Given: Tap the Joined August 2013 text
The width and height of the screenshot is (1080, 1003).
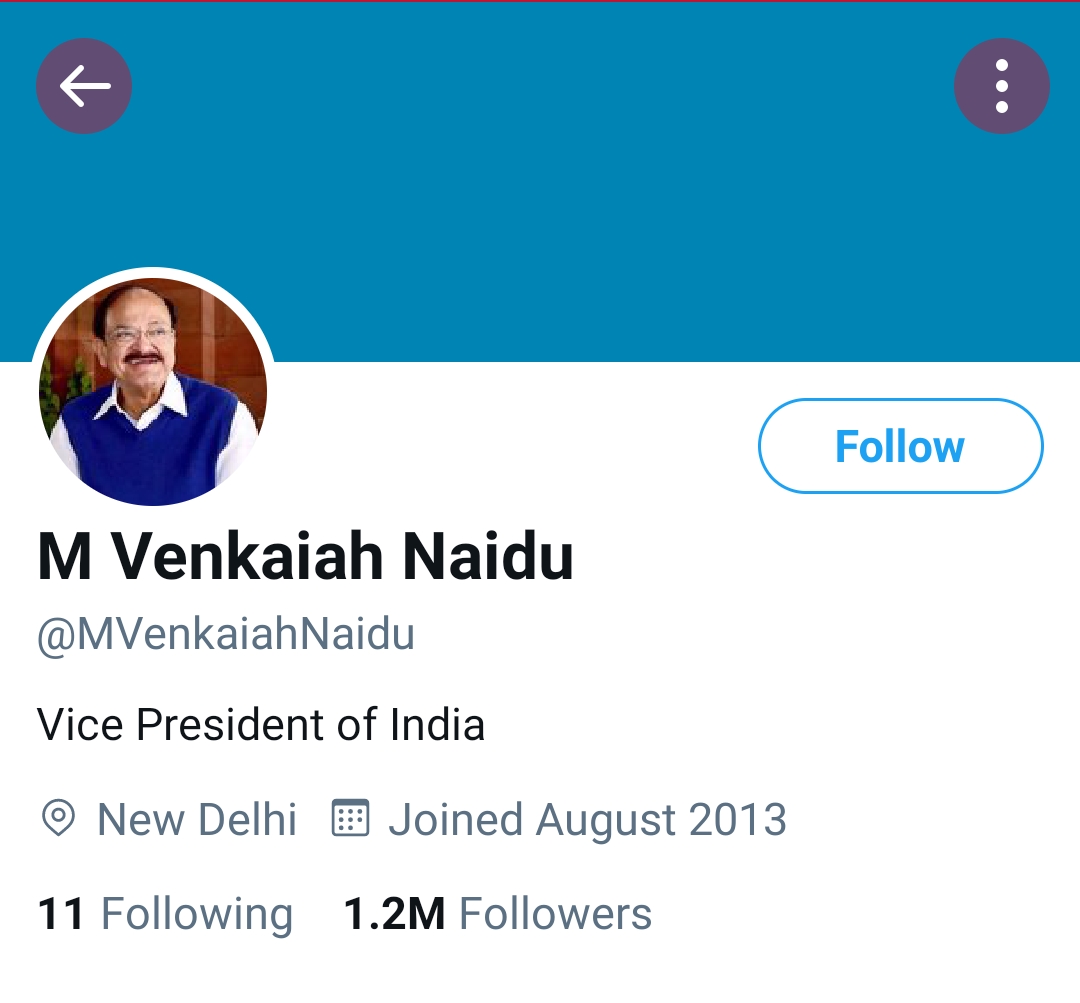Looking at the screenshot, I should [x=588, y=819].
